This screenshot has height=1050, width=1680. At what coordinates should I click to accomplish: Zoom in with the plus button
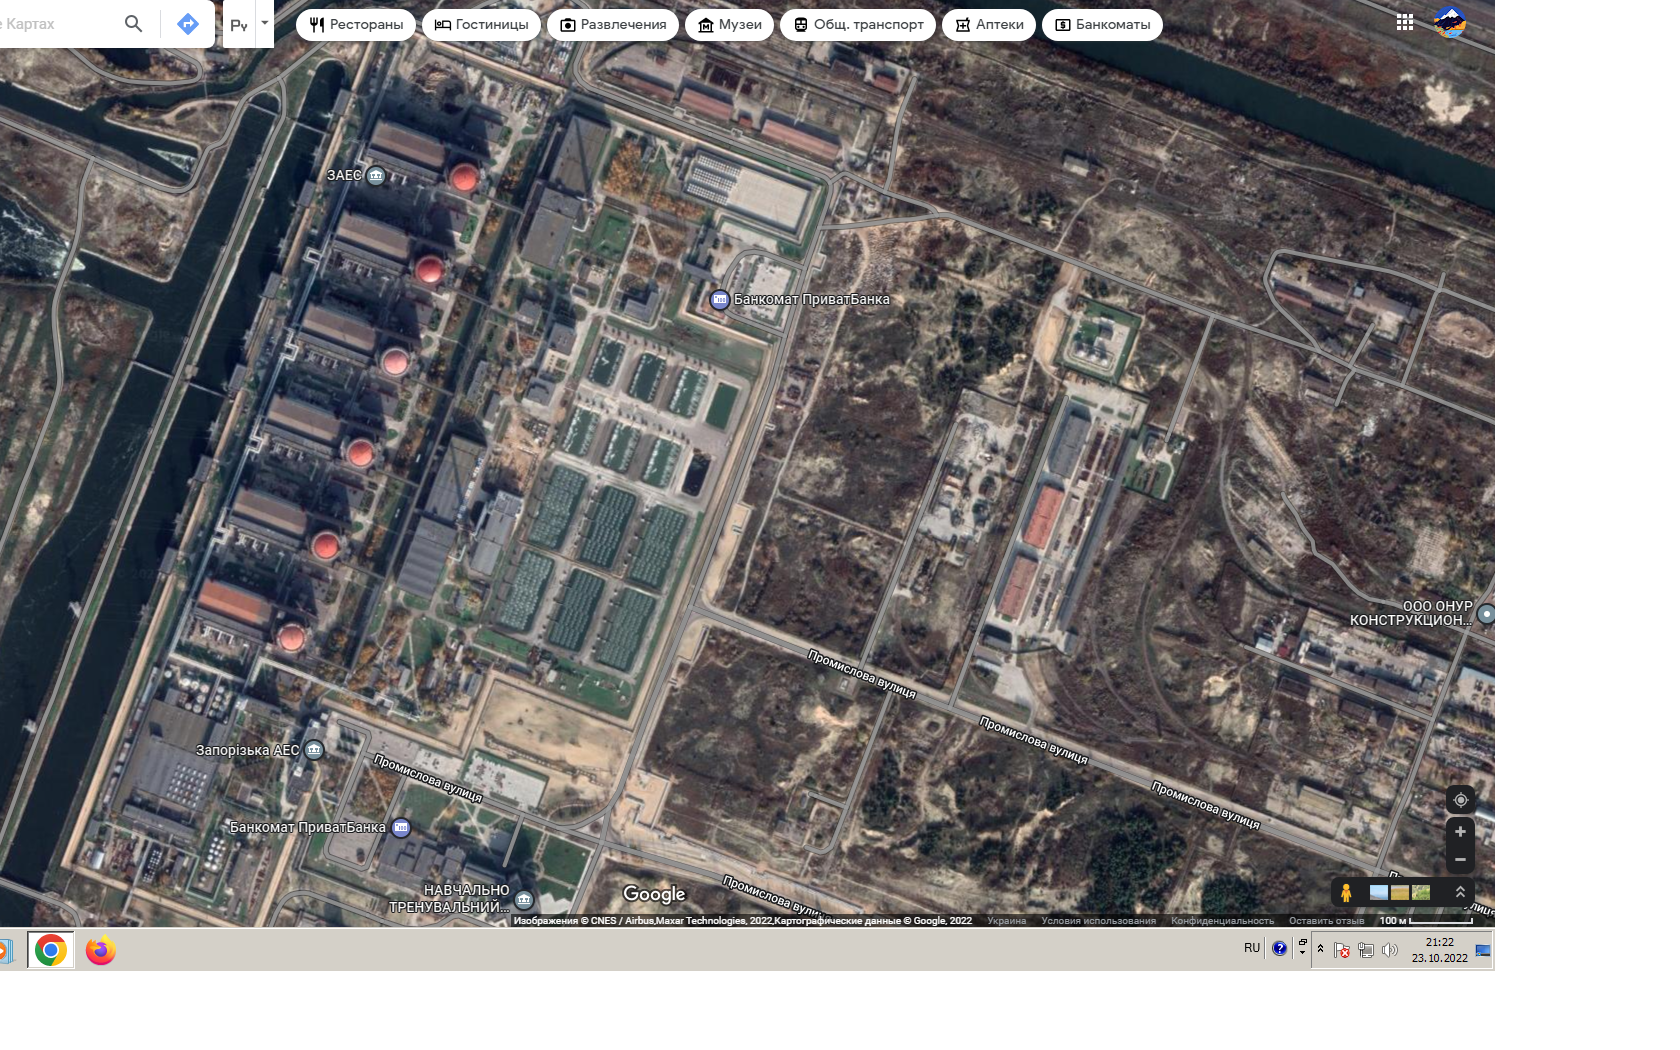[x=1460, y=832]
